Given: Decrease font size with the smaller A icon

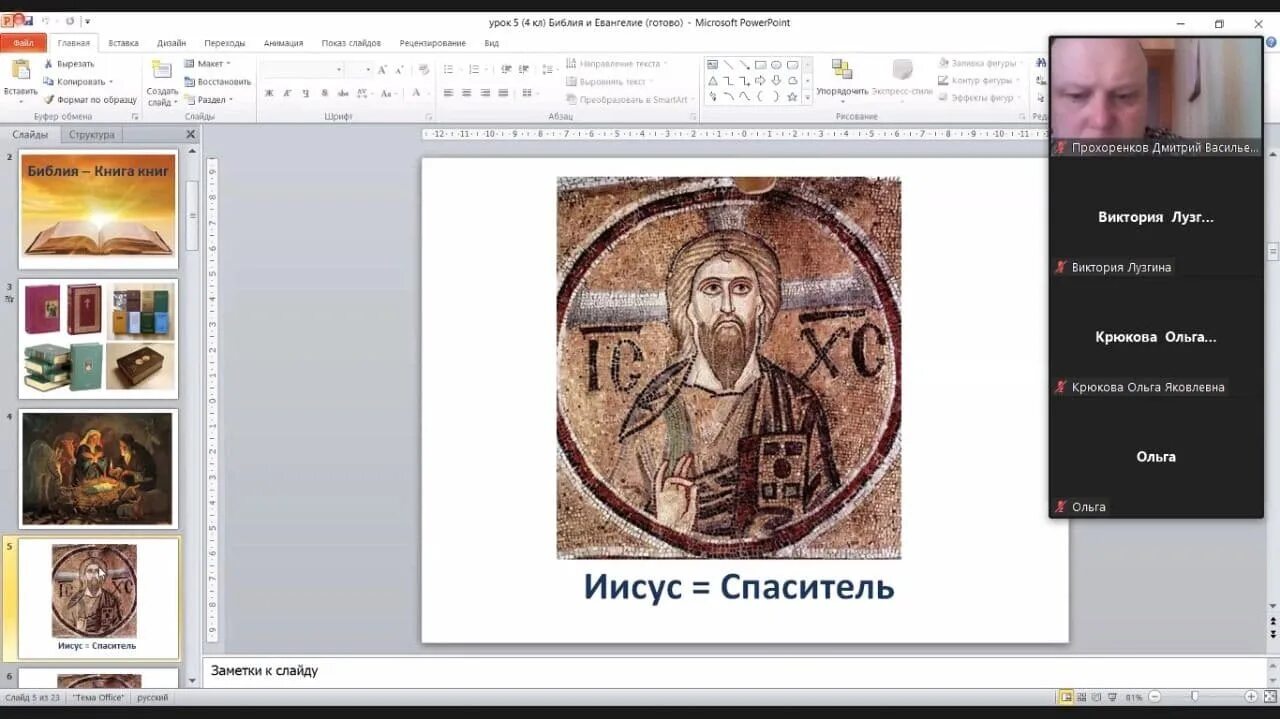Looking at the screenshot, I should pyautogui.click(x=398, y=70).
